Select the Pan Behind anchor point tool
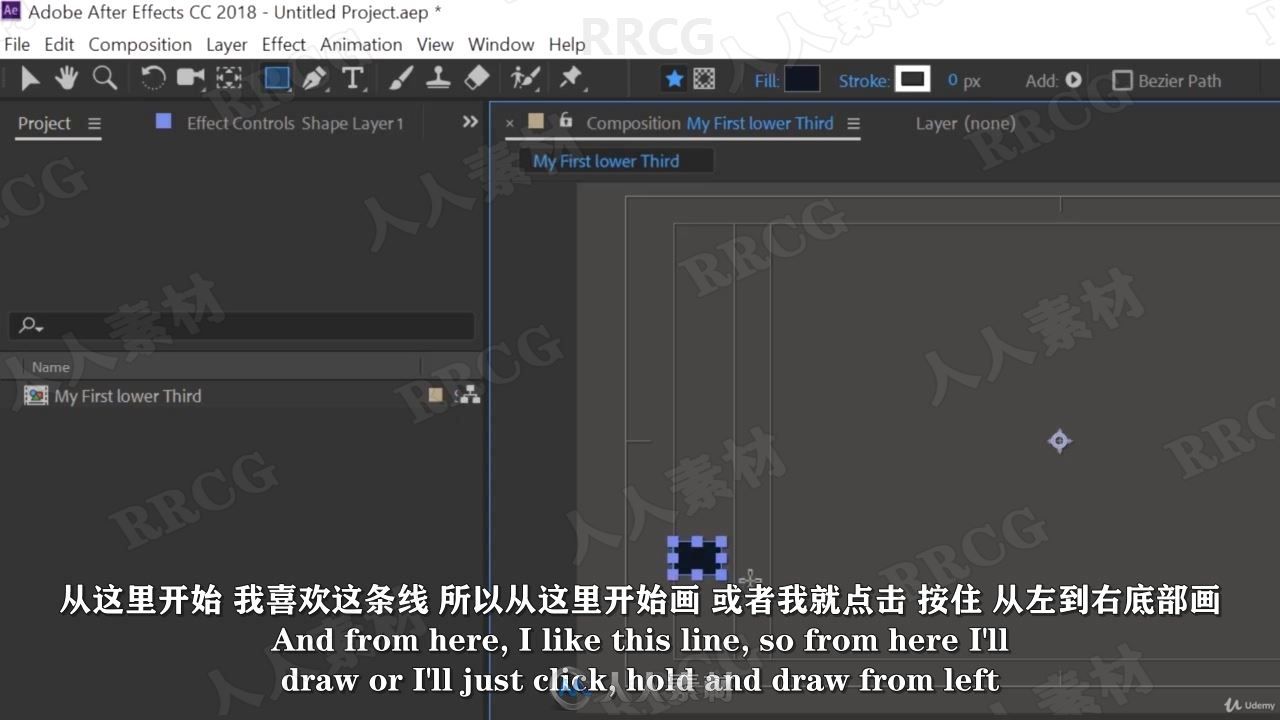 coord(229,79)
